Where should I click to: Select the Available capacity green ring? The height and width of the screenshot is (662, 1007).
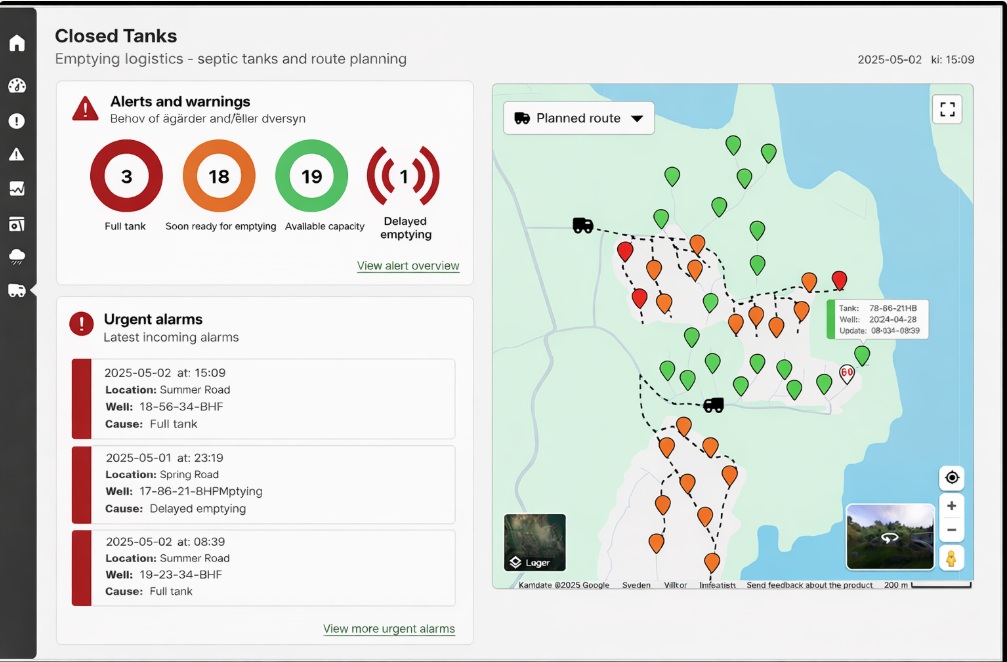coord(311,177)
